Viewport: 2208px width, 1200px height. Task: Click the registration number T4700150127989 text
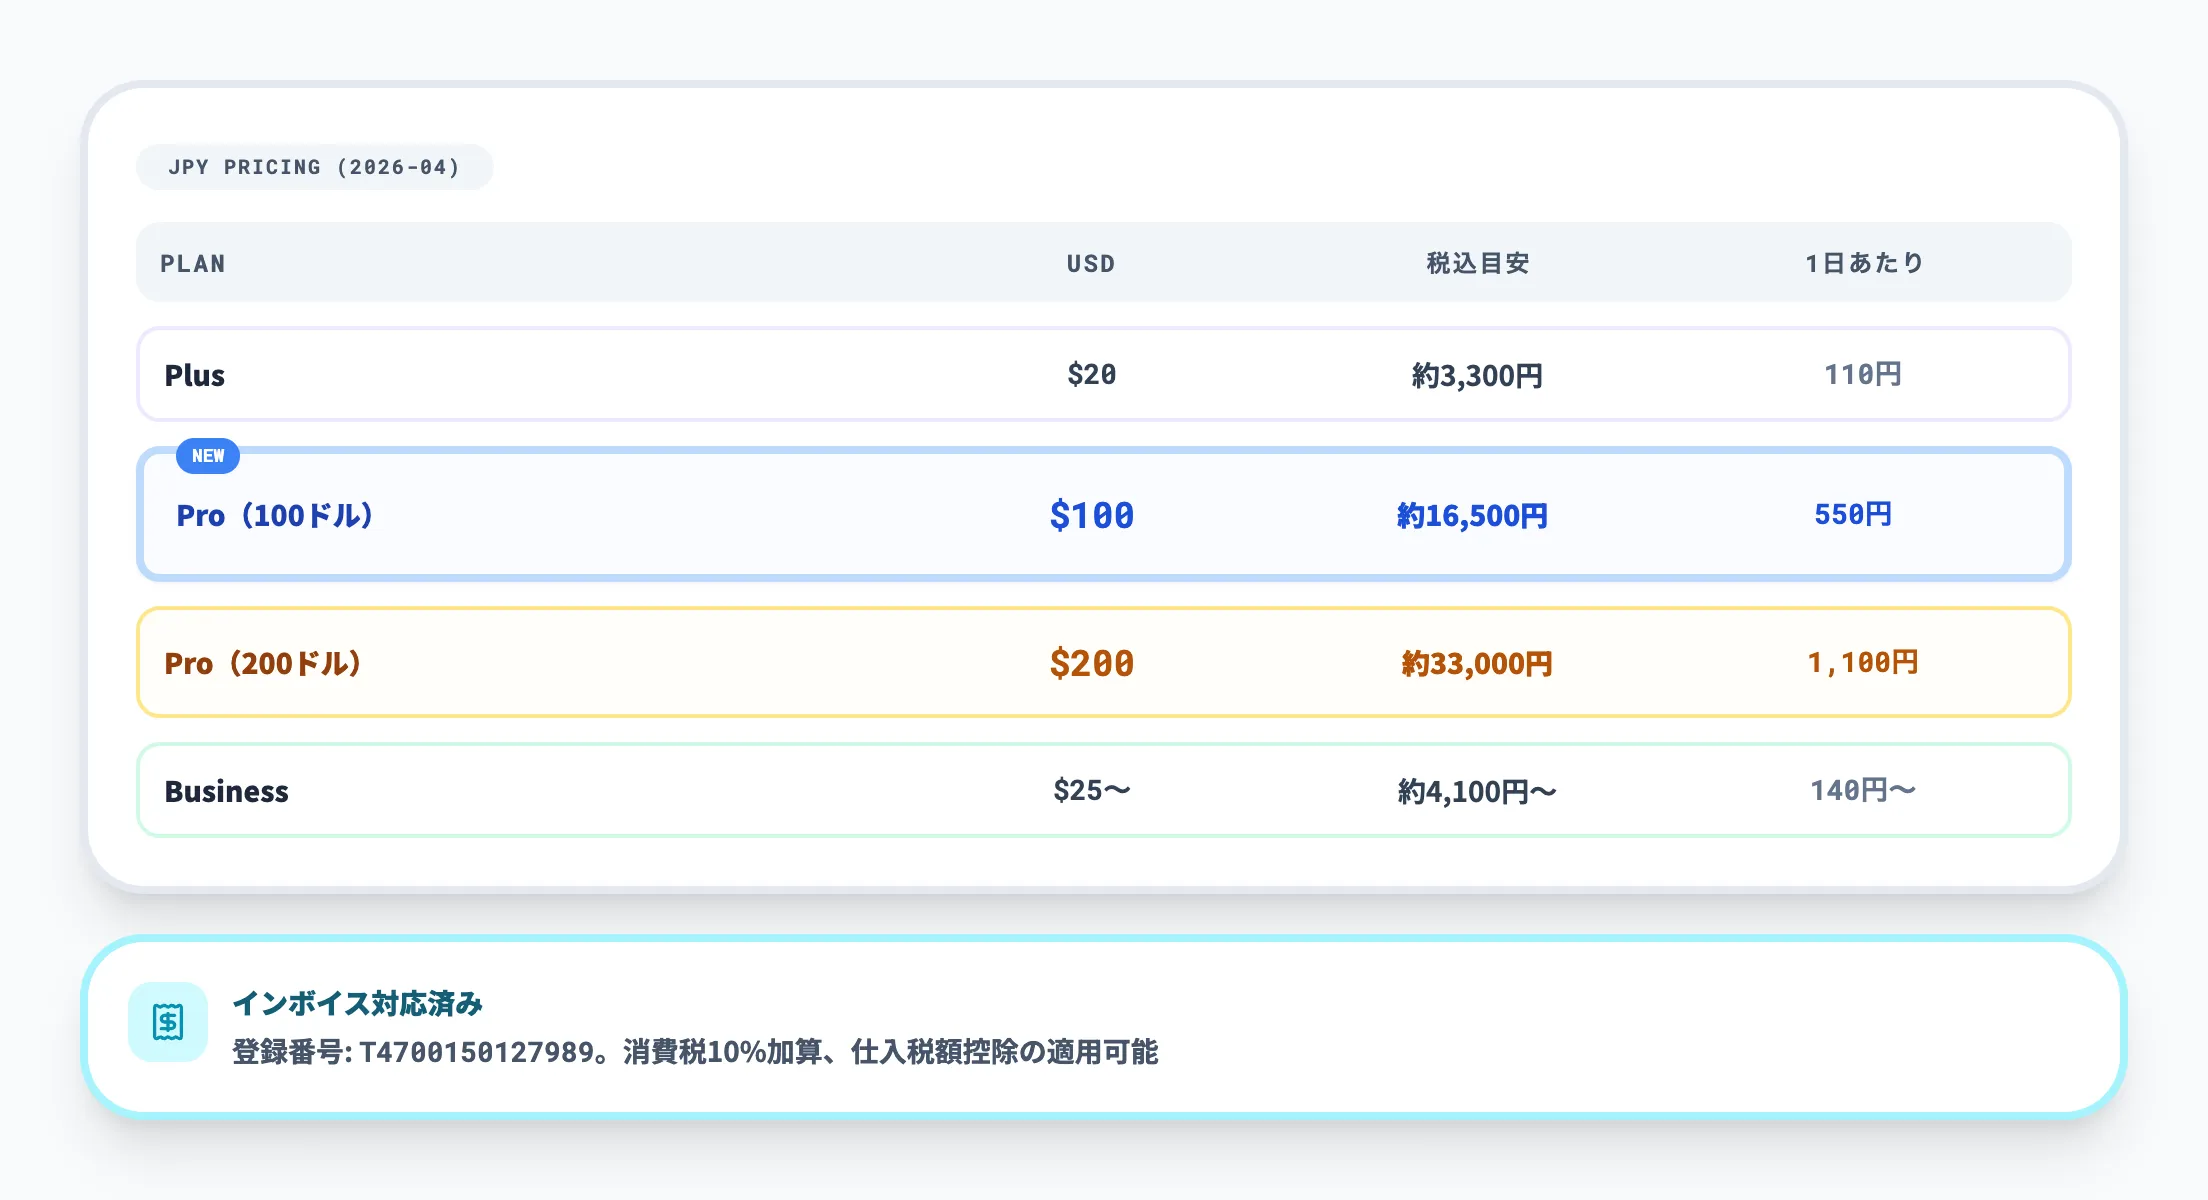[x=477, y=1052]
